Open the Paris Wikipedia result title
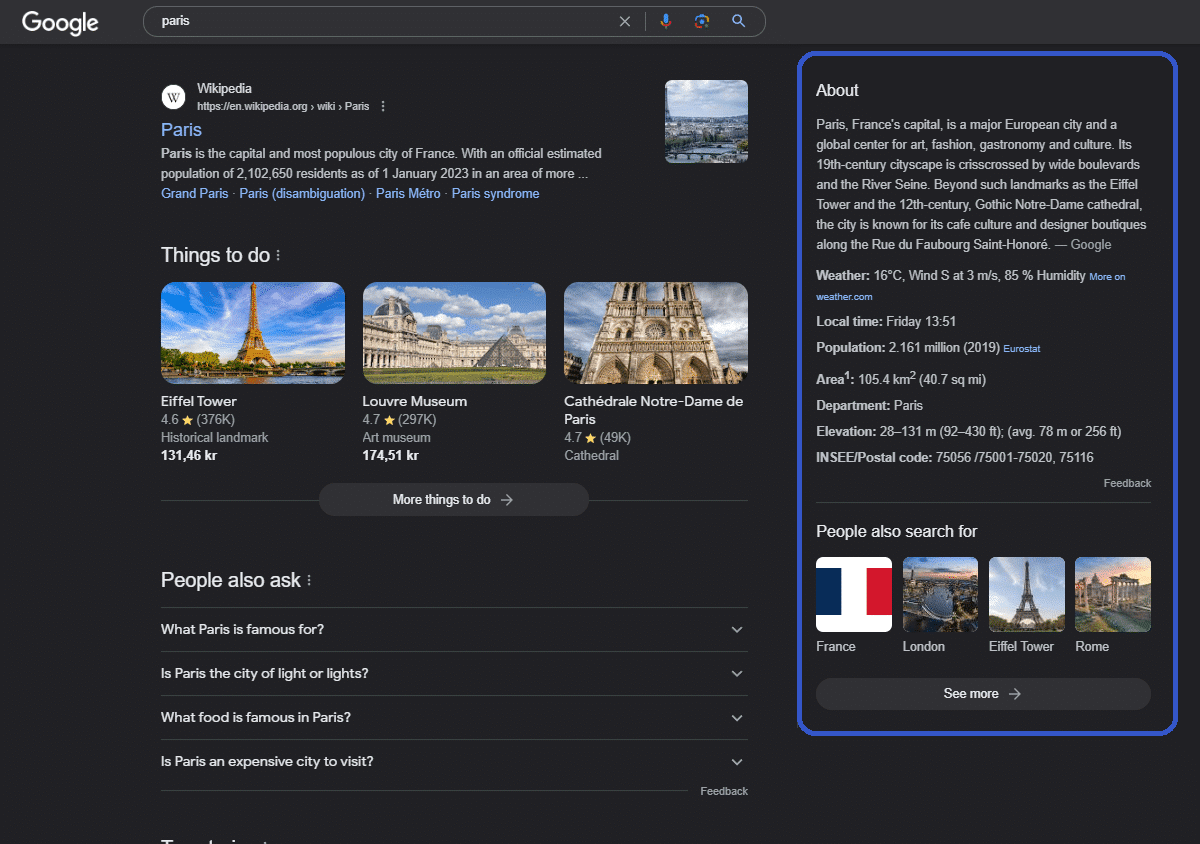This screenshot has height=844, width=1200. click(x=181, y=130)
